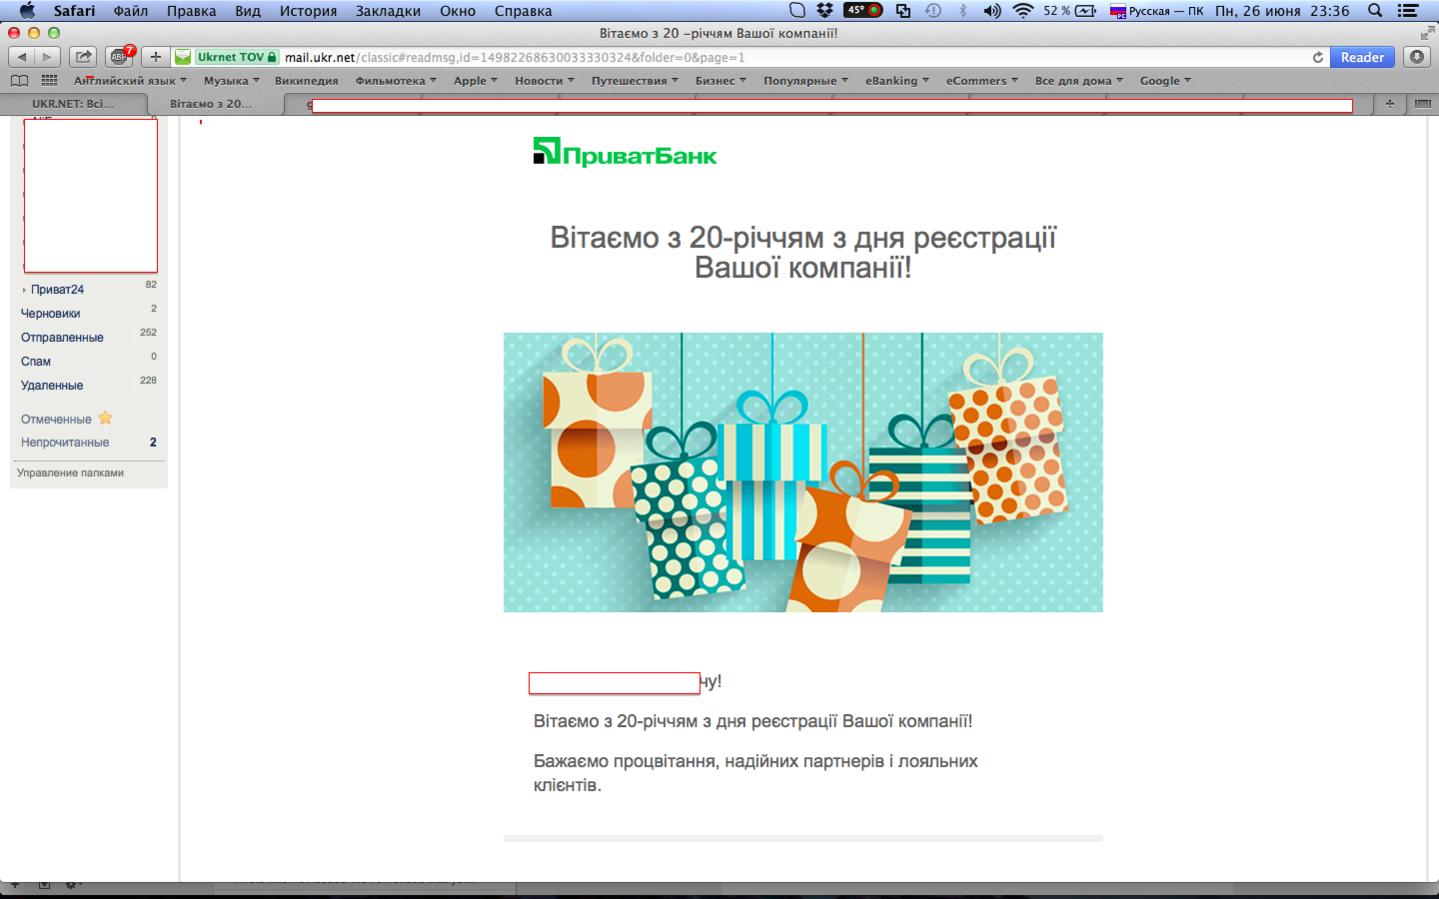Screen dimensions: 1439x899
Task: Open the Путешествия bookmarks dropdown
Action: click(635, 81)
